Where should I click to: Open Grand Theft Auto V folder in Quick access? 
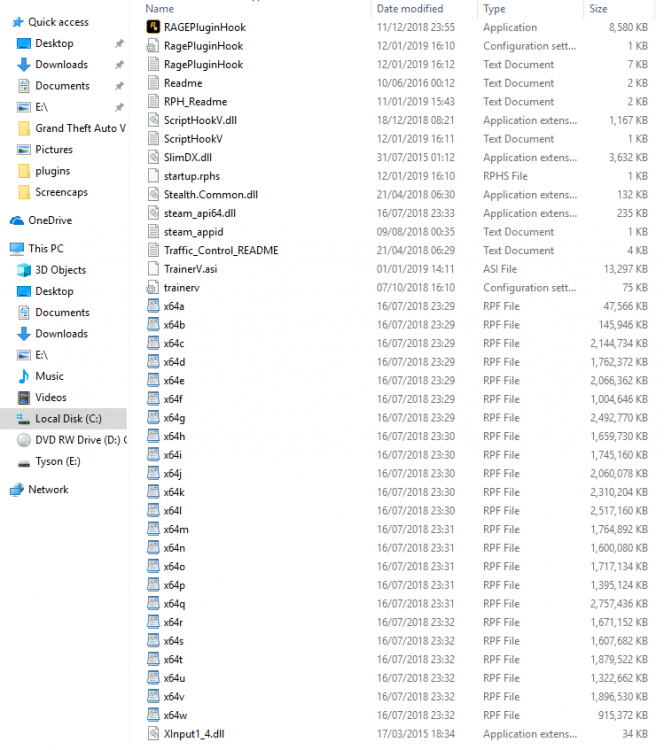80,128
